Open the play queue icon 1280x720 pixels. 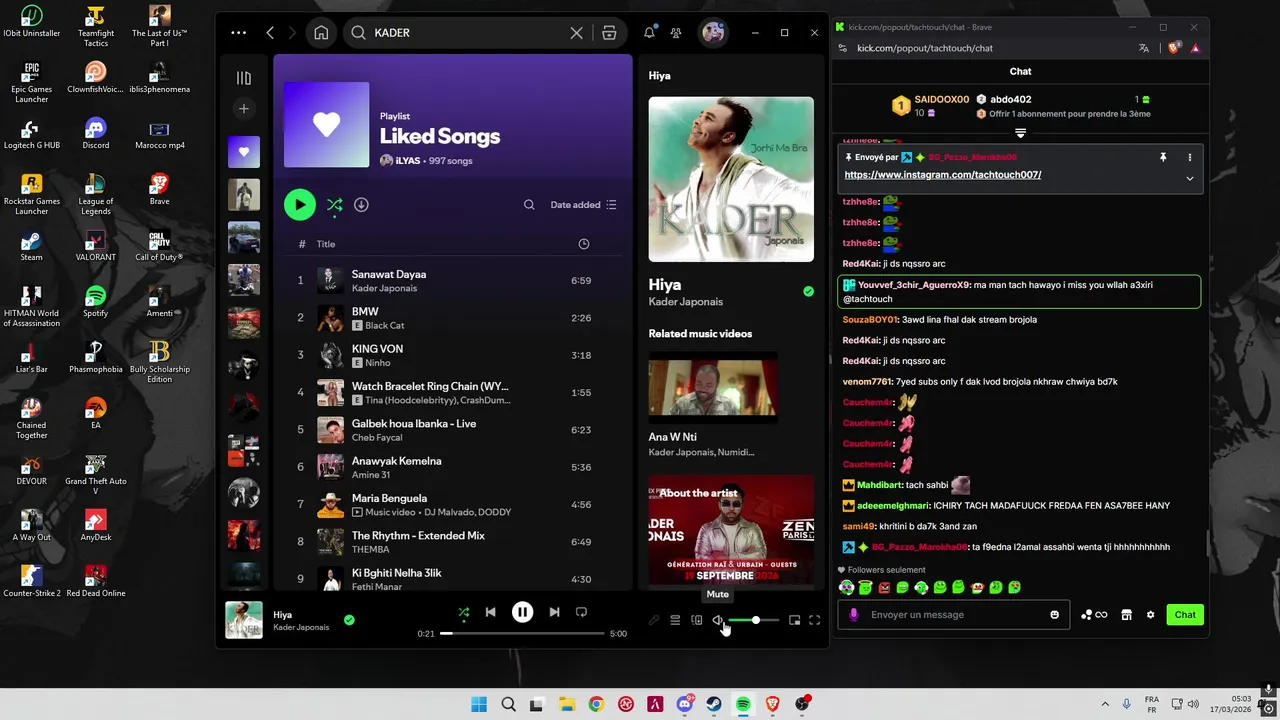pyautogui.click(x=675, y=620)
